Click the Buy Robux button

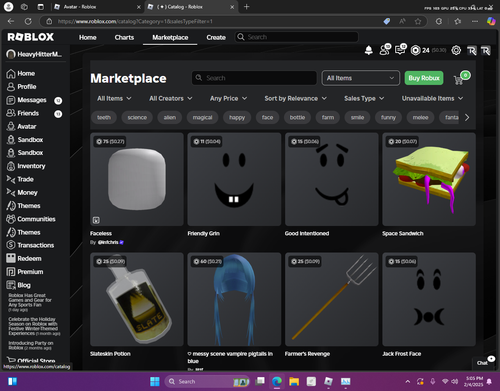pos(424,78)
